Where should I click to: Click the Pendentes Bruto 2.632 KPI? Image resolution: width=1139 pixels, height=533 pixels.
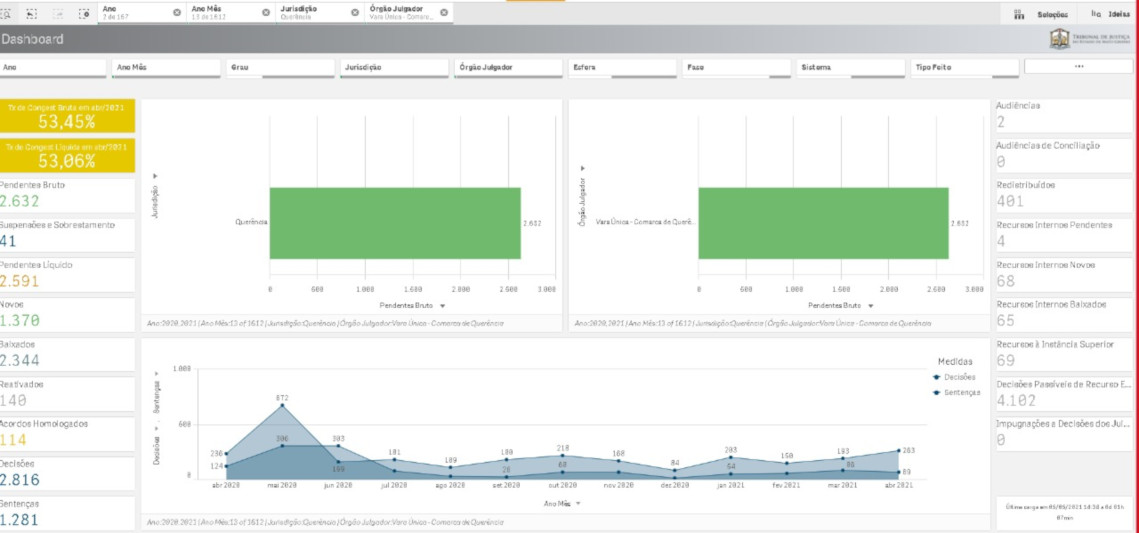pyautogui.click(x=68, y=195)
